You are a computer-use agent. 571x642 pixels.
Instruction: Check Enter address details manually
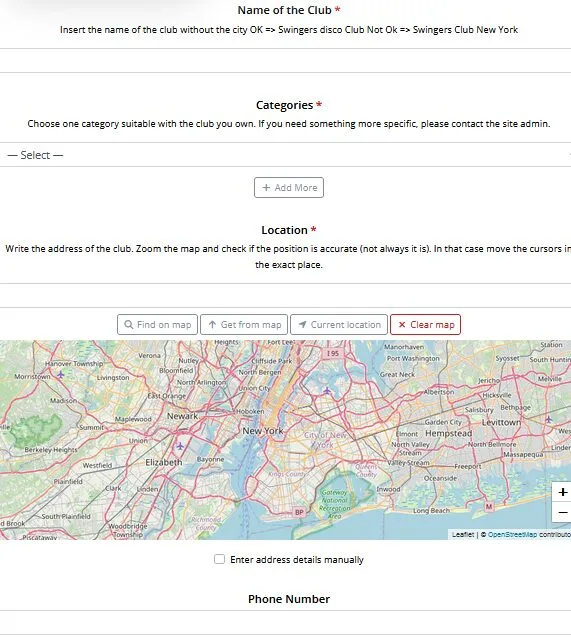219,559
